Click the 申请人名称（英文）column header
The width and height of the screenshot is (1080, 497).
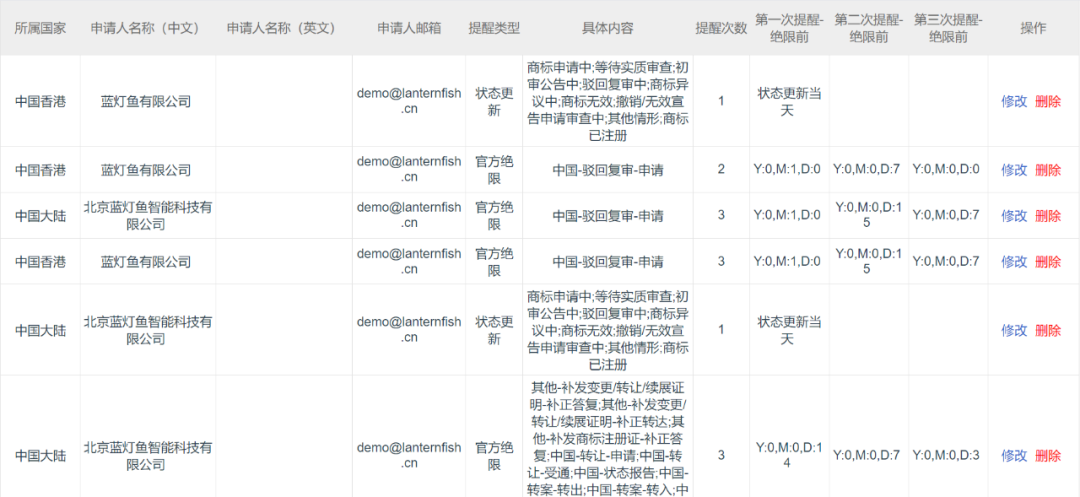[283, 28]
